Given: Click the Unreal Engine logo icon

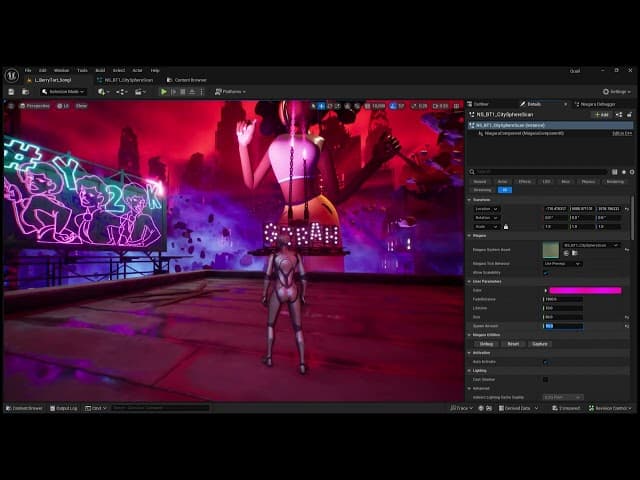Looking at the screenshot, I should click(x=12, y=75).
